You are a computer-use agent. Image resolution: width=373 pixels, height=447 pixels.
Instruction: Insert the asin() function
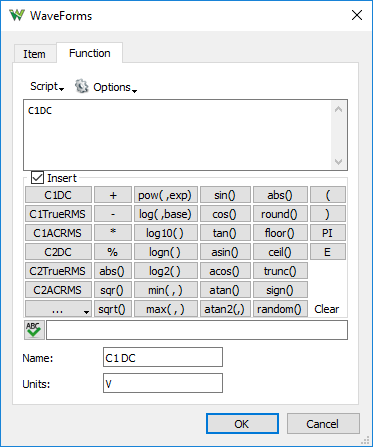[x=225, y=252]
